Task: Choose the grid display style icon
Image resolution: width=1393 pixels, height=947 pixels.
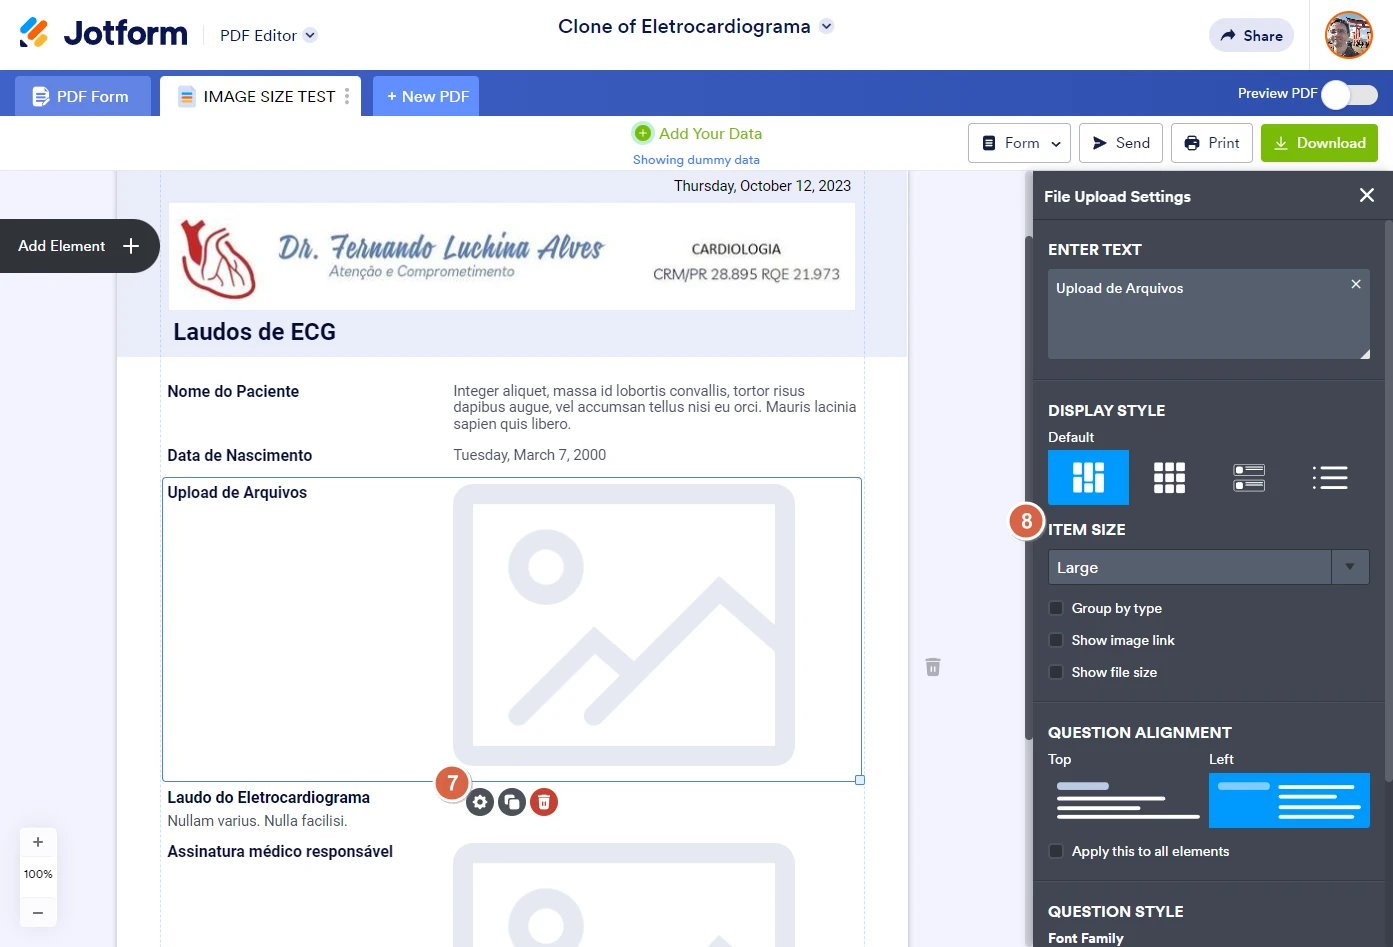Action: pos(1169,477)
